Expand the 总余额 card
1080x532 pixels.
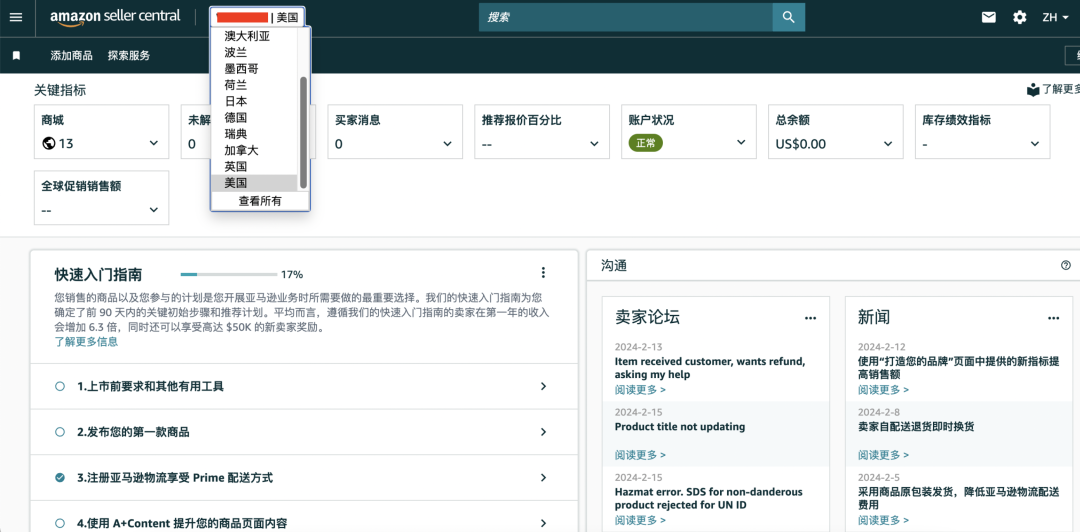(889, 143)
